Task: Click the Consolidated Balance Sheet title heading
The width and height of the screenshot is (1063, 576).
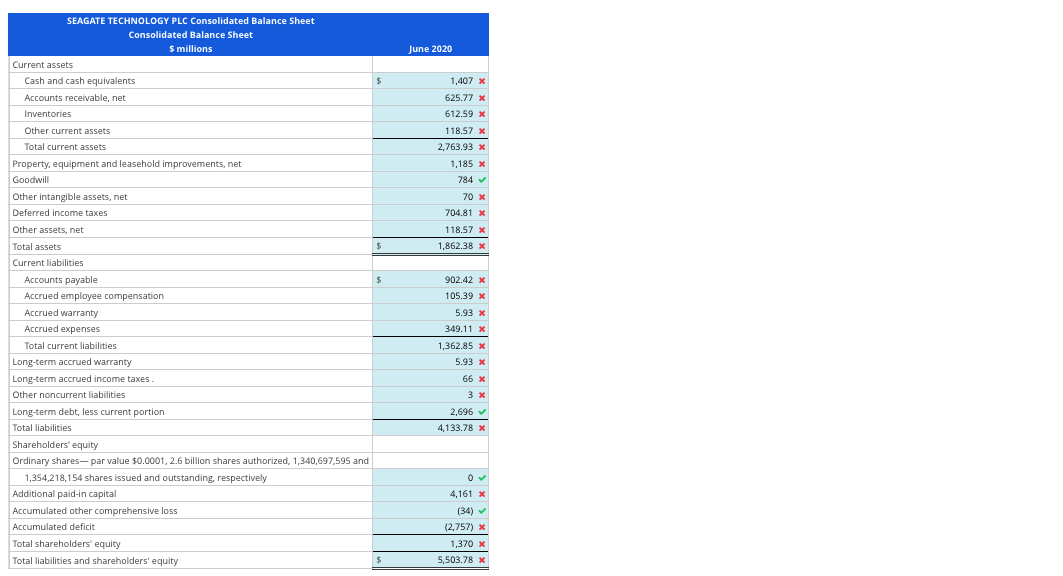Action: [x=190, y=35]
